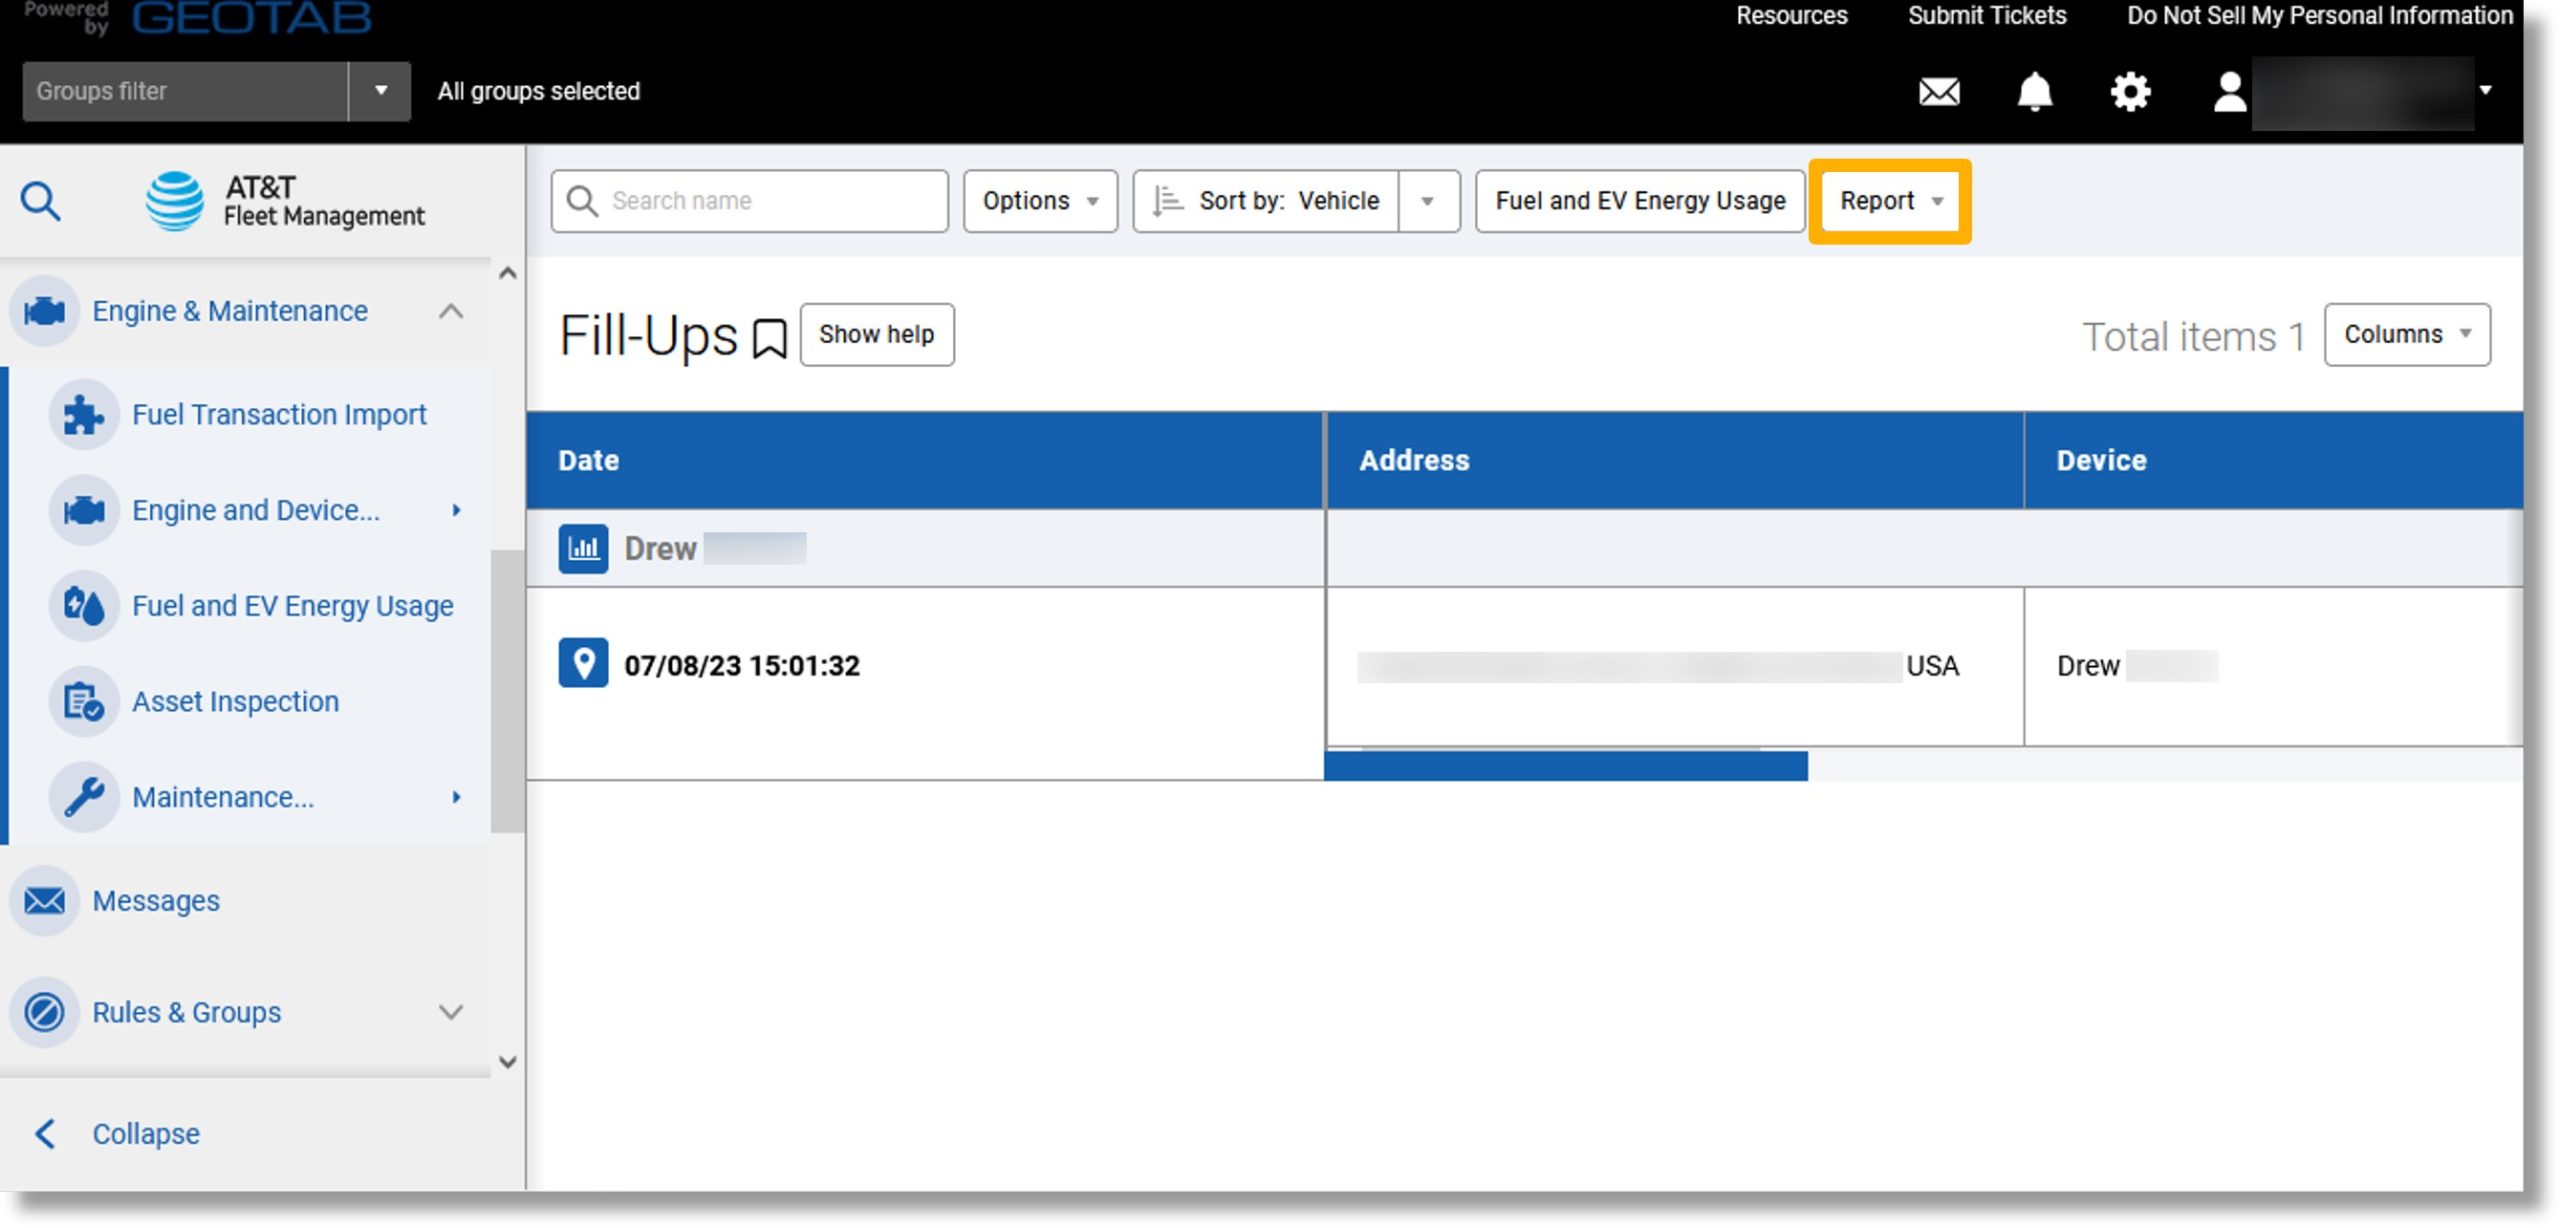Open the settings gear icon
The image size is (2560, 1228).
click(x=2130, y=92)
